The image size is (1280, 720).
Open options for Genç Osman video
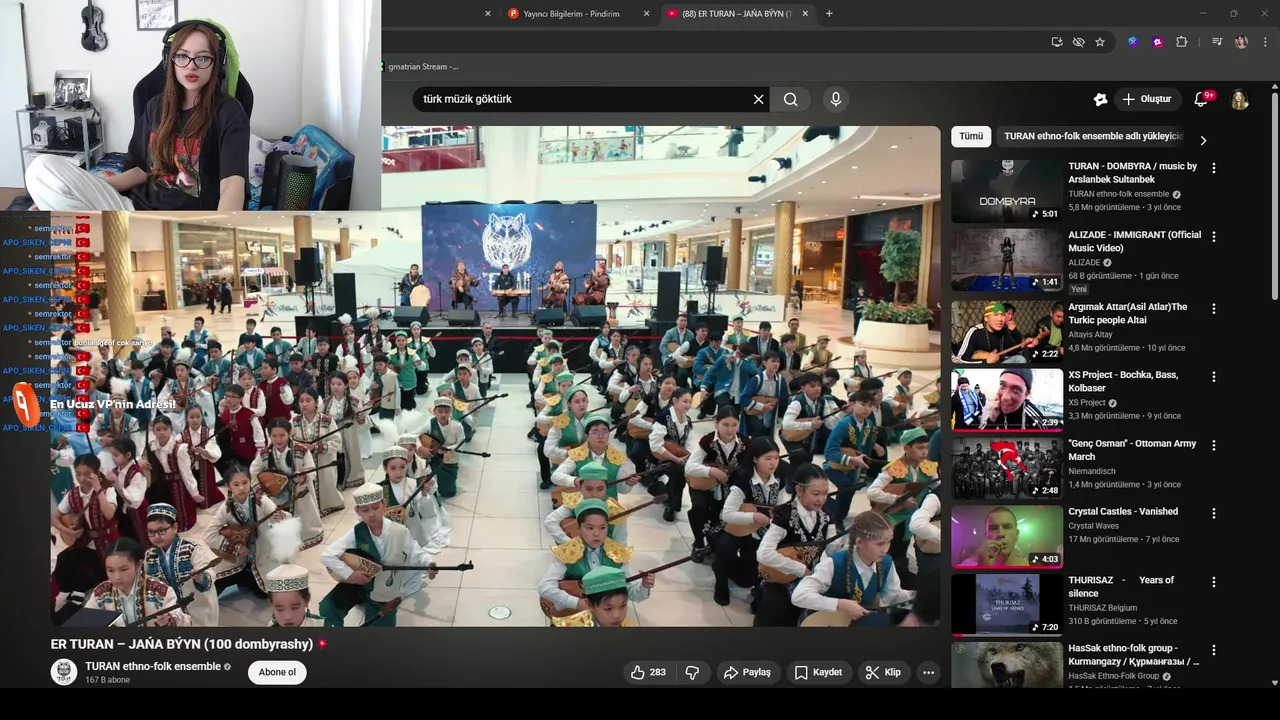1214,445
